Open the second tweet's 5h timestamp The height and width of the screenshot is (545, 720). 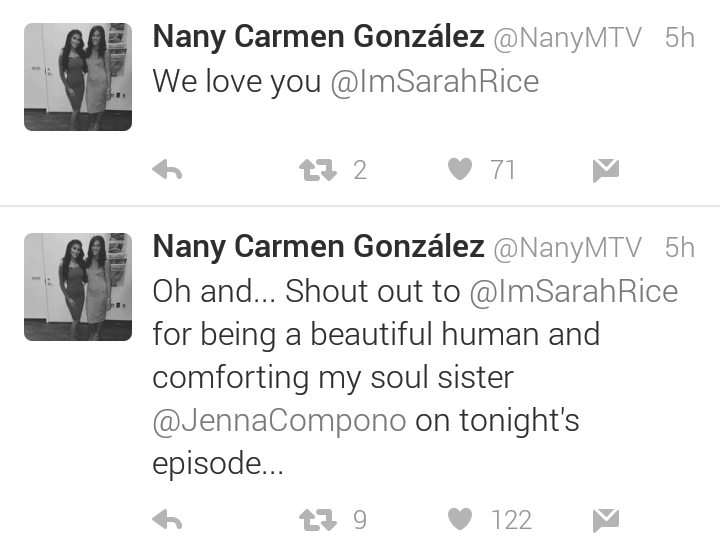tap(680, 248)
